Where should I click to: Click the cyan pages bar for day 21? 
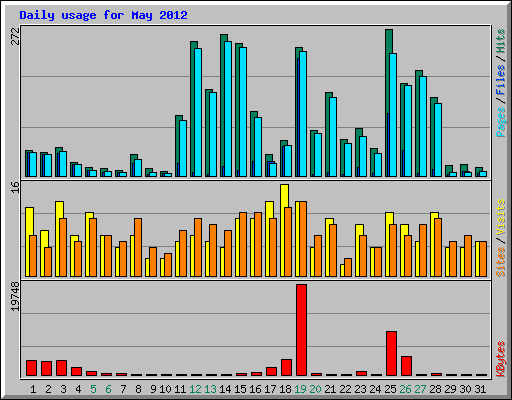[333, 137]
